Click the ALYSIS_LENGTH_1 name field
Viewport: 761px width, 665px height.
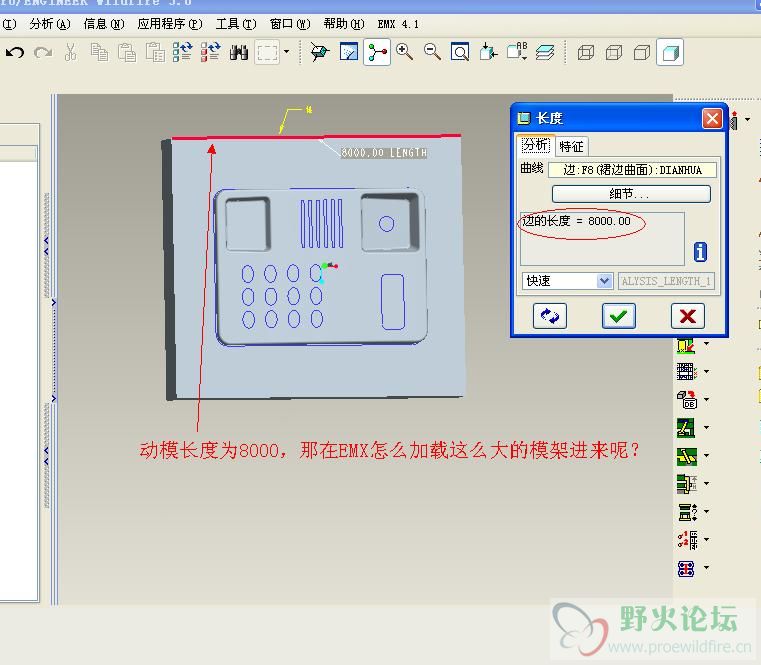tap(666, 281)
